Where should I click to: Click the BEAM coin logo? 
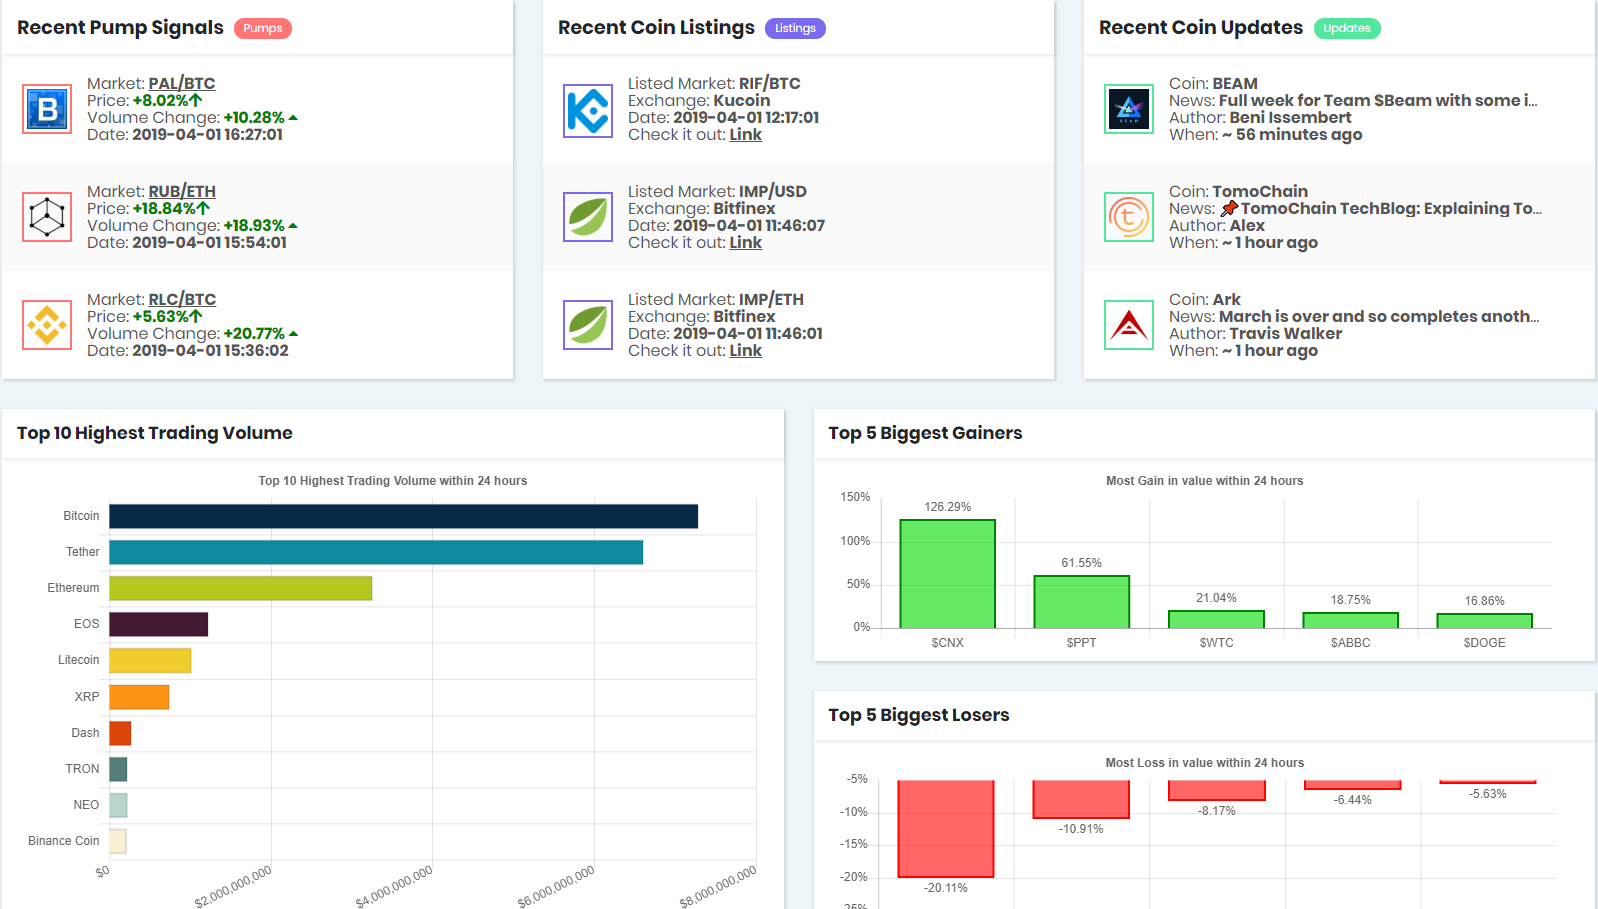click(1129, 109)
